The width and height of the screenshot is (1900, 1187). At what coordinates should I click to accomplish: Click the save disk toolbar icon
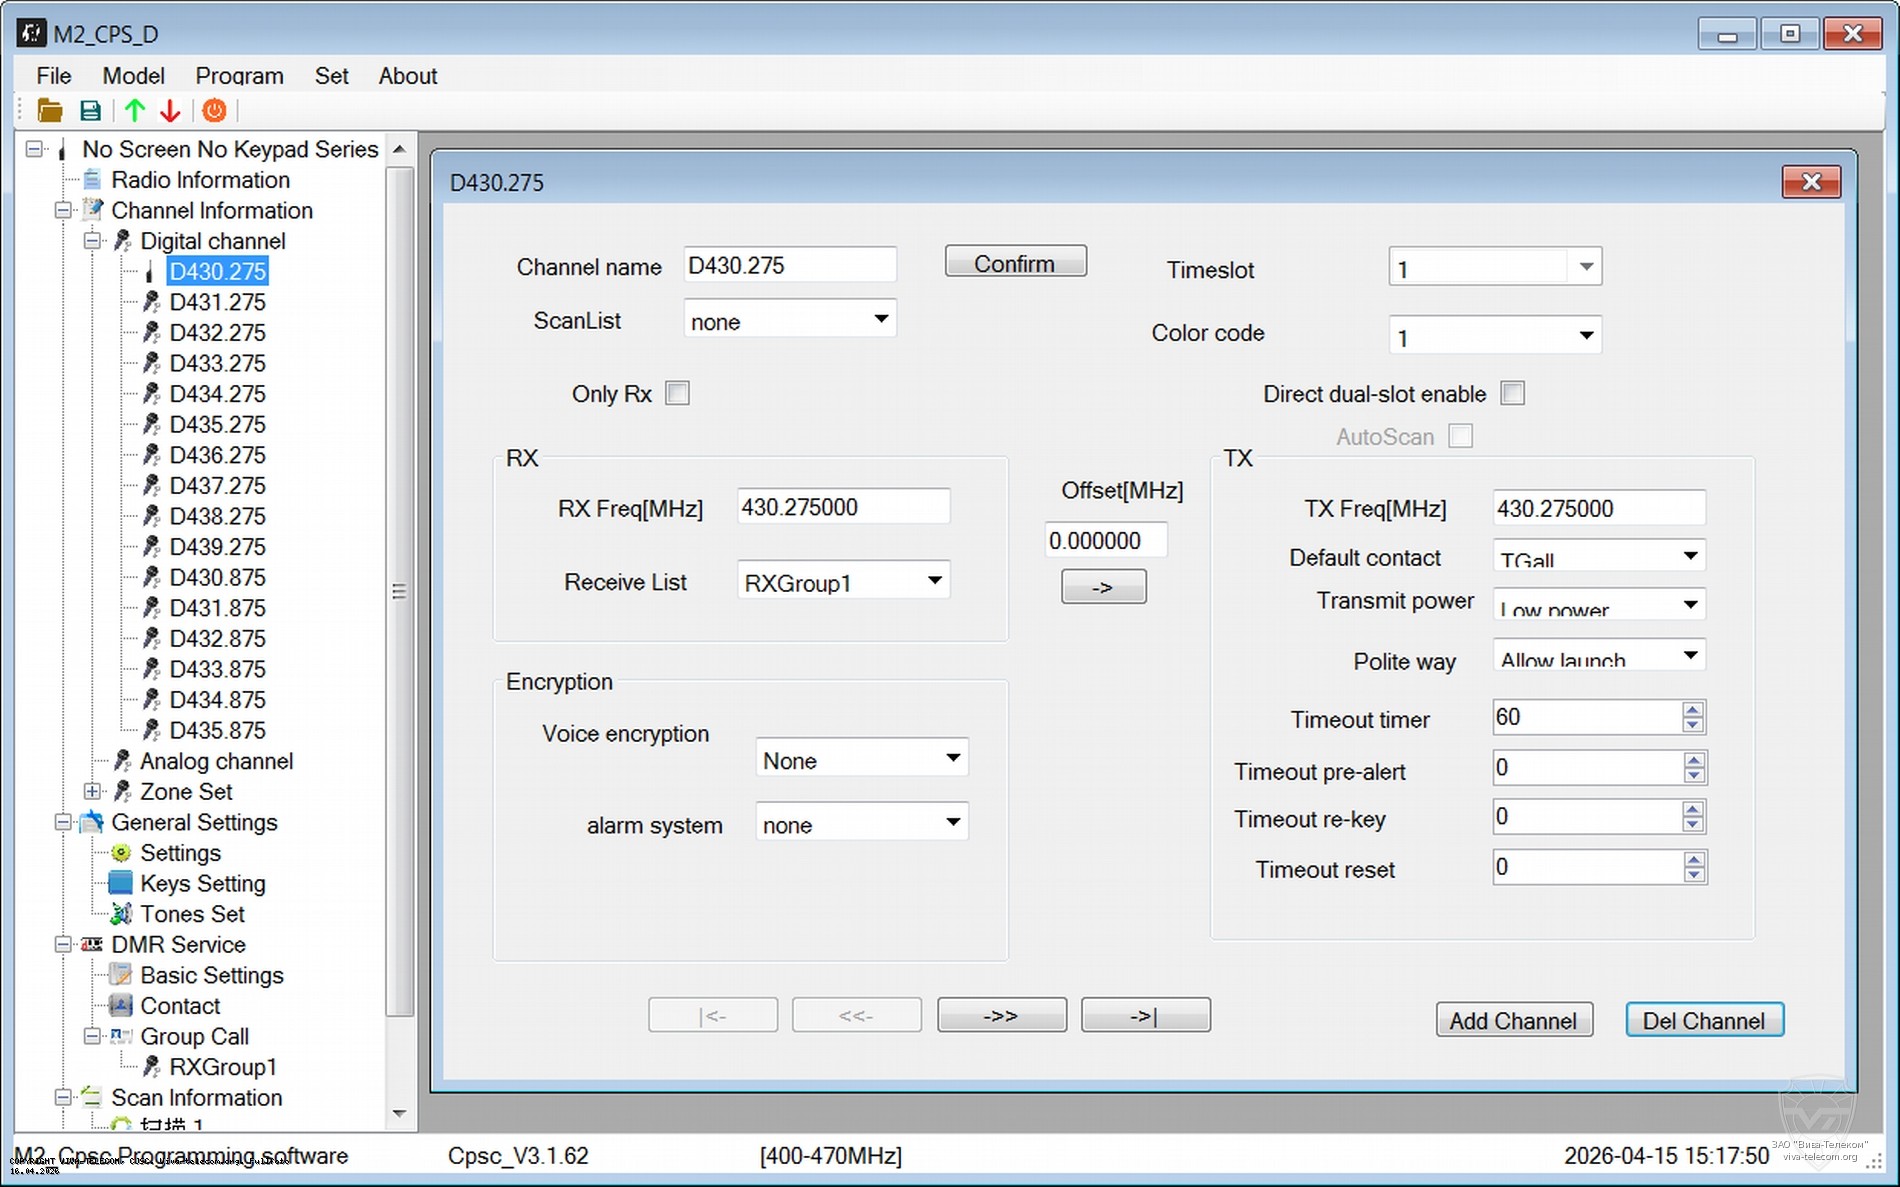(90, 110)
